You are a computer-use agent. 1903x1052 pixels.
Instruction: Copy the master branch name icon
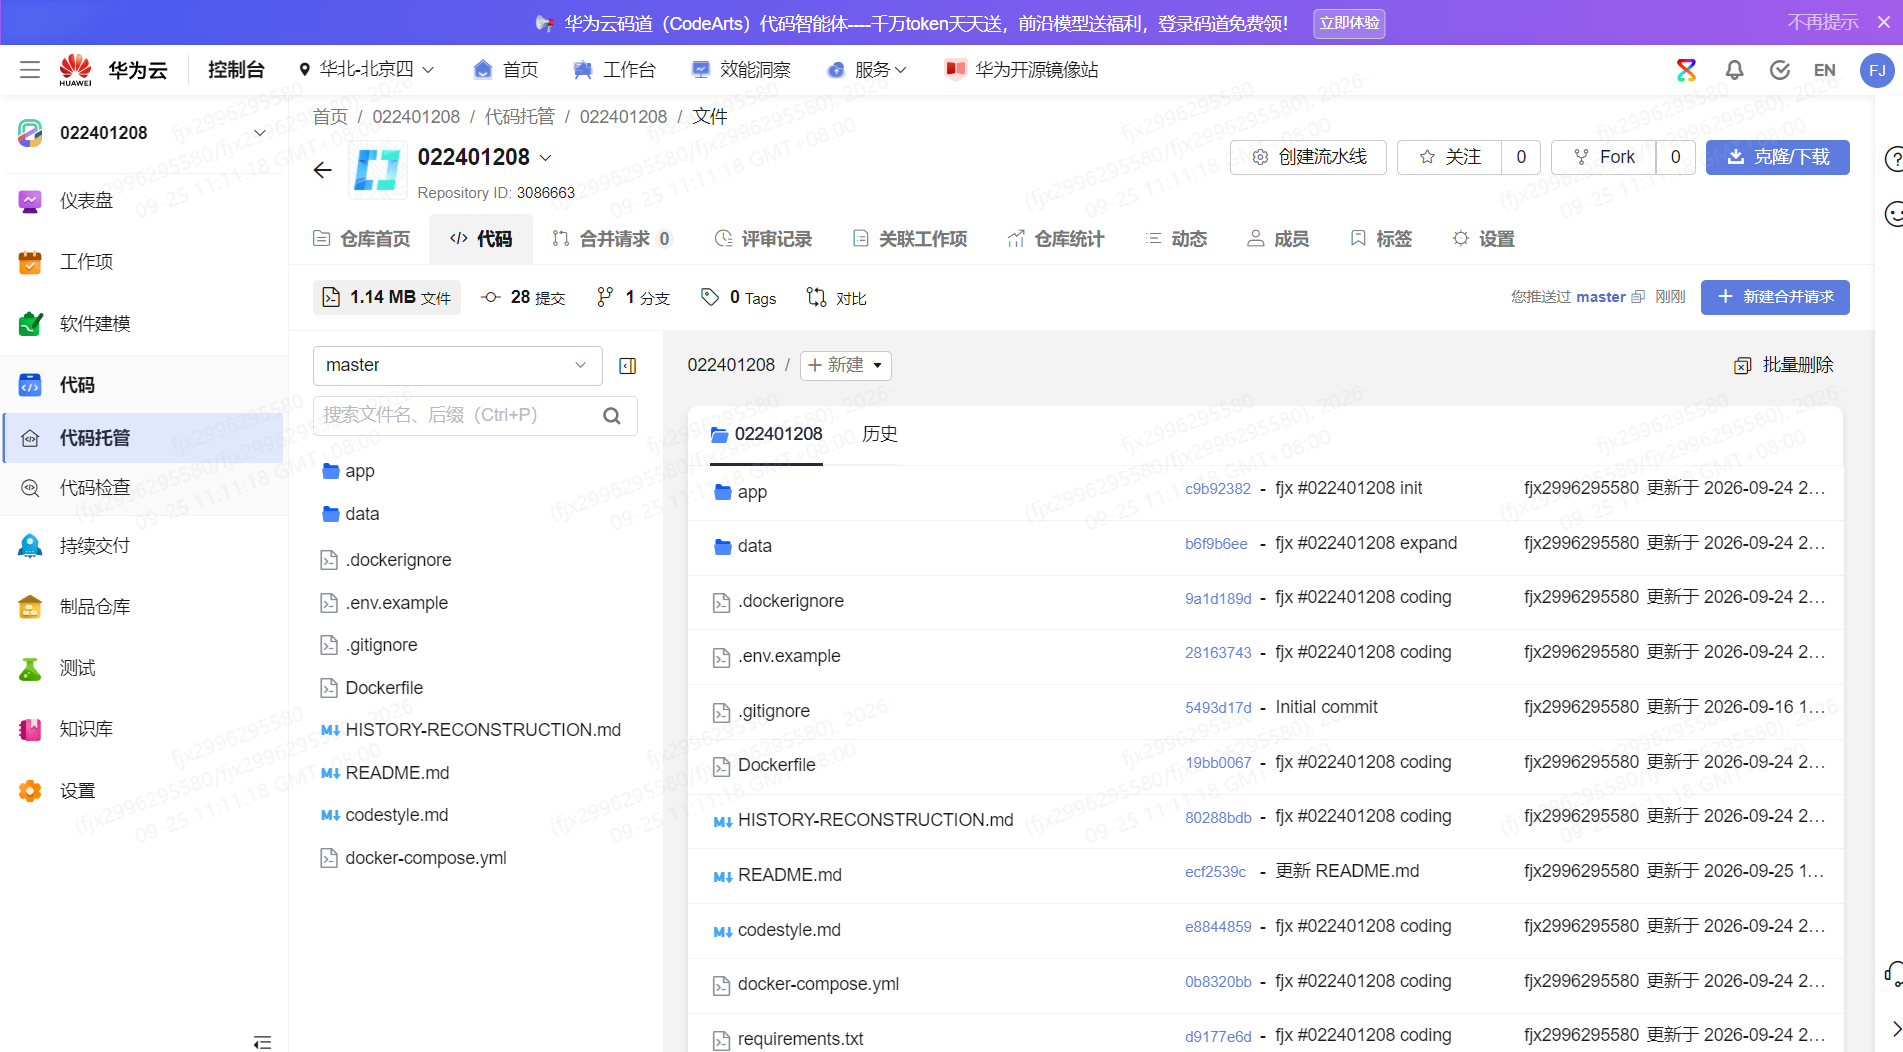click(1638, 297)
